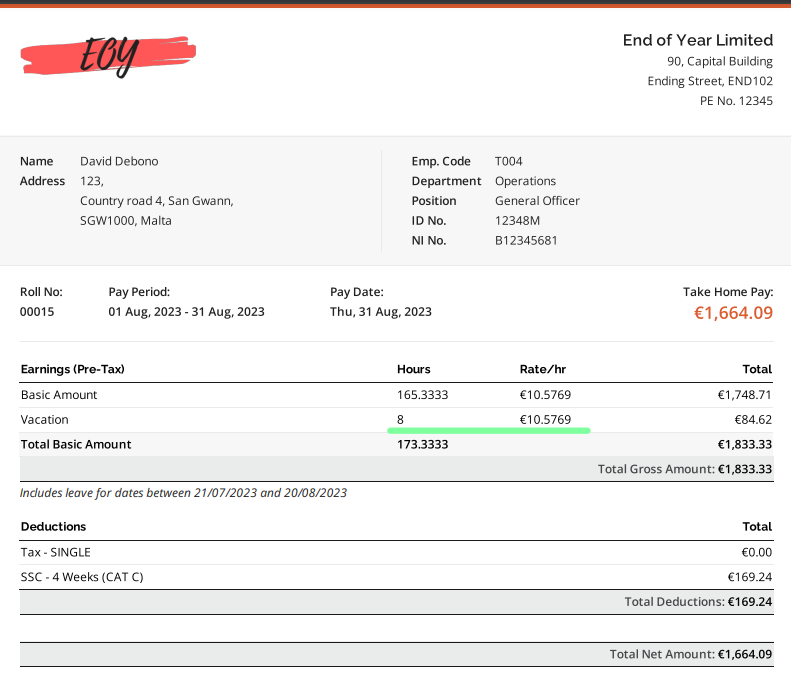
Task: Click the 'Total Basic Amount' row label
Action: pos(76,444)
